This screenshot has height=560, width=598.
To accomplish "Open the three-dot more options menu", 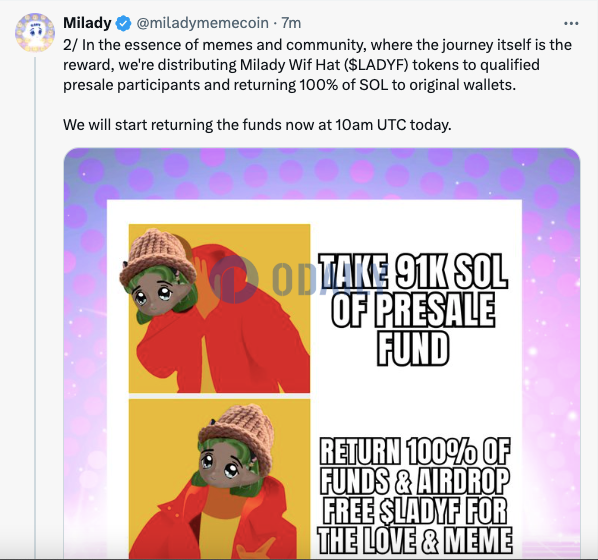I will 571,24.
